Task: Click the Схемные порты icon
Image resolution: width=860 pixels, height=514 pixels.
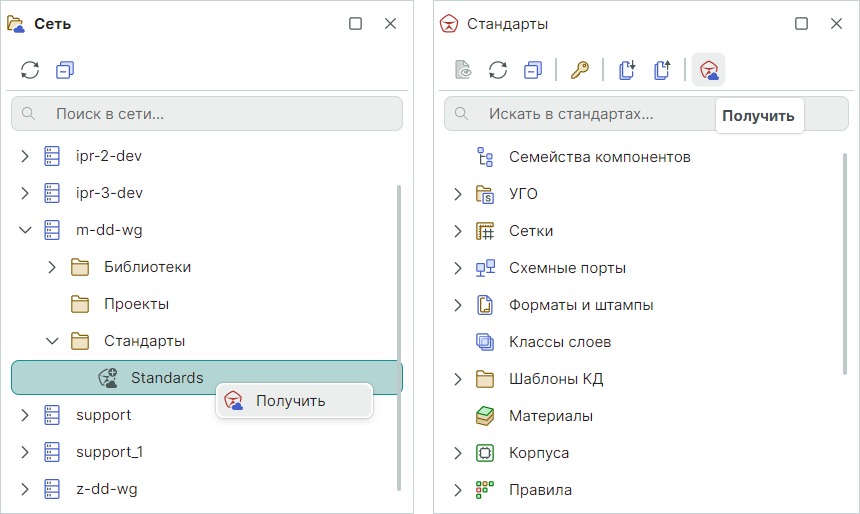Action: click(x=485, y=268)
